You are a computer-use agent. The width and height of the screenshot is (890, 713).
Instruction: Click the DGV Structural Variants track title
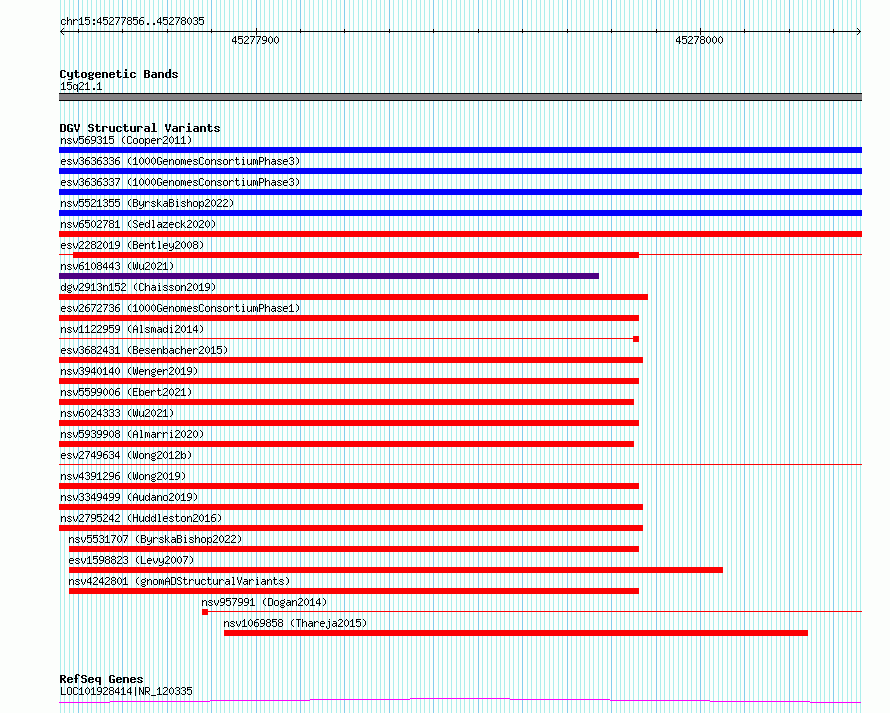tap(140, 128)
